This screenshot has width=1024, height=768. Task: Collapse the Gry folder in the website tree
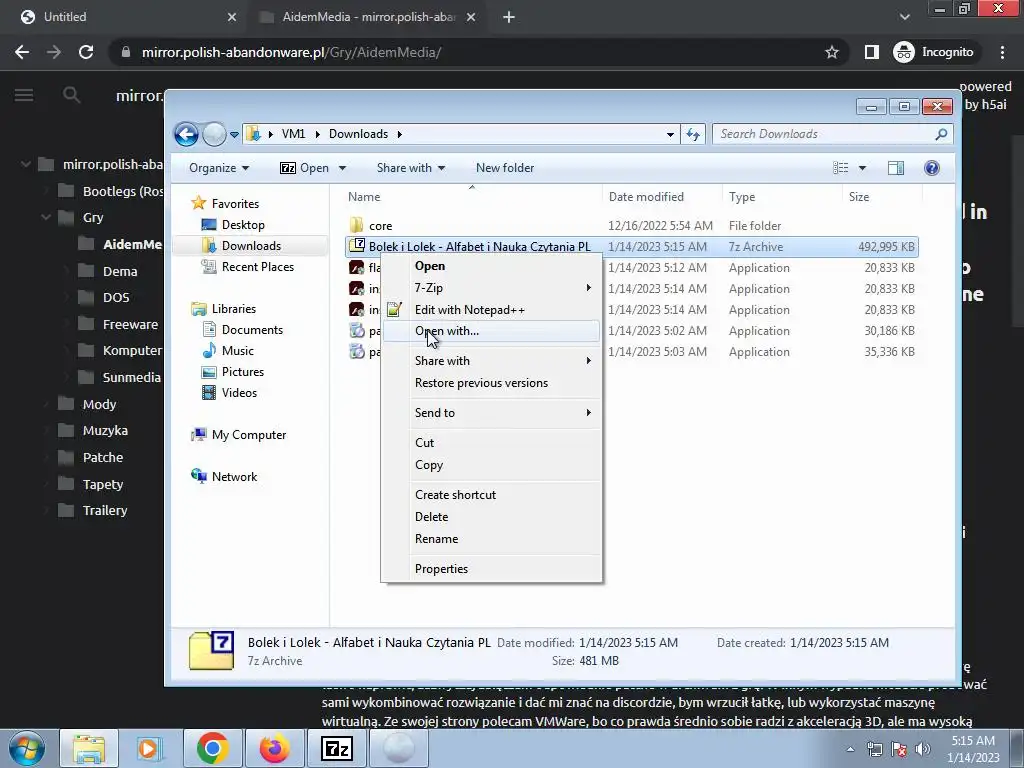pyautogui.click(x=46, y=217)
